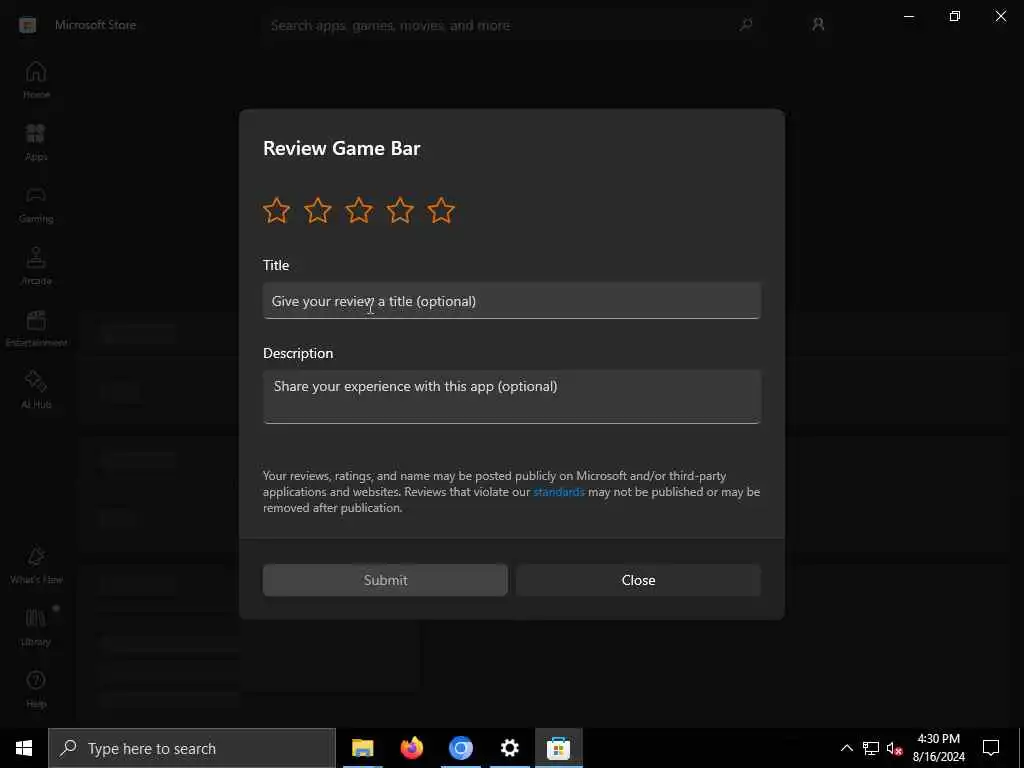Open What's New in sidebar
The image size is (1024, 768).
(x=36, y=566)
